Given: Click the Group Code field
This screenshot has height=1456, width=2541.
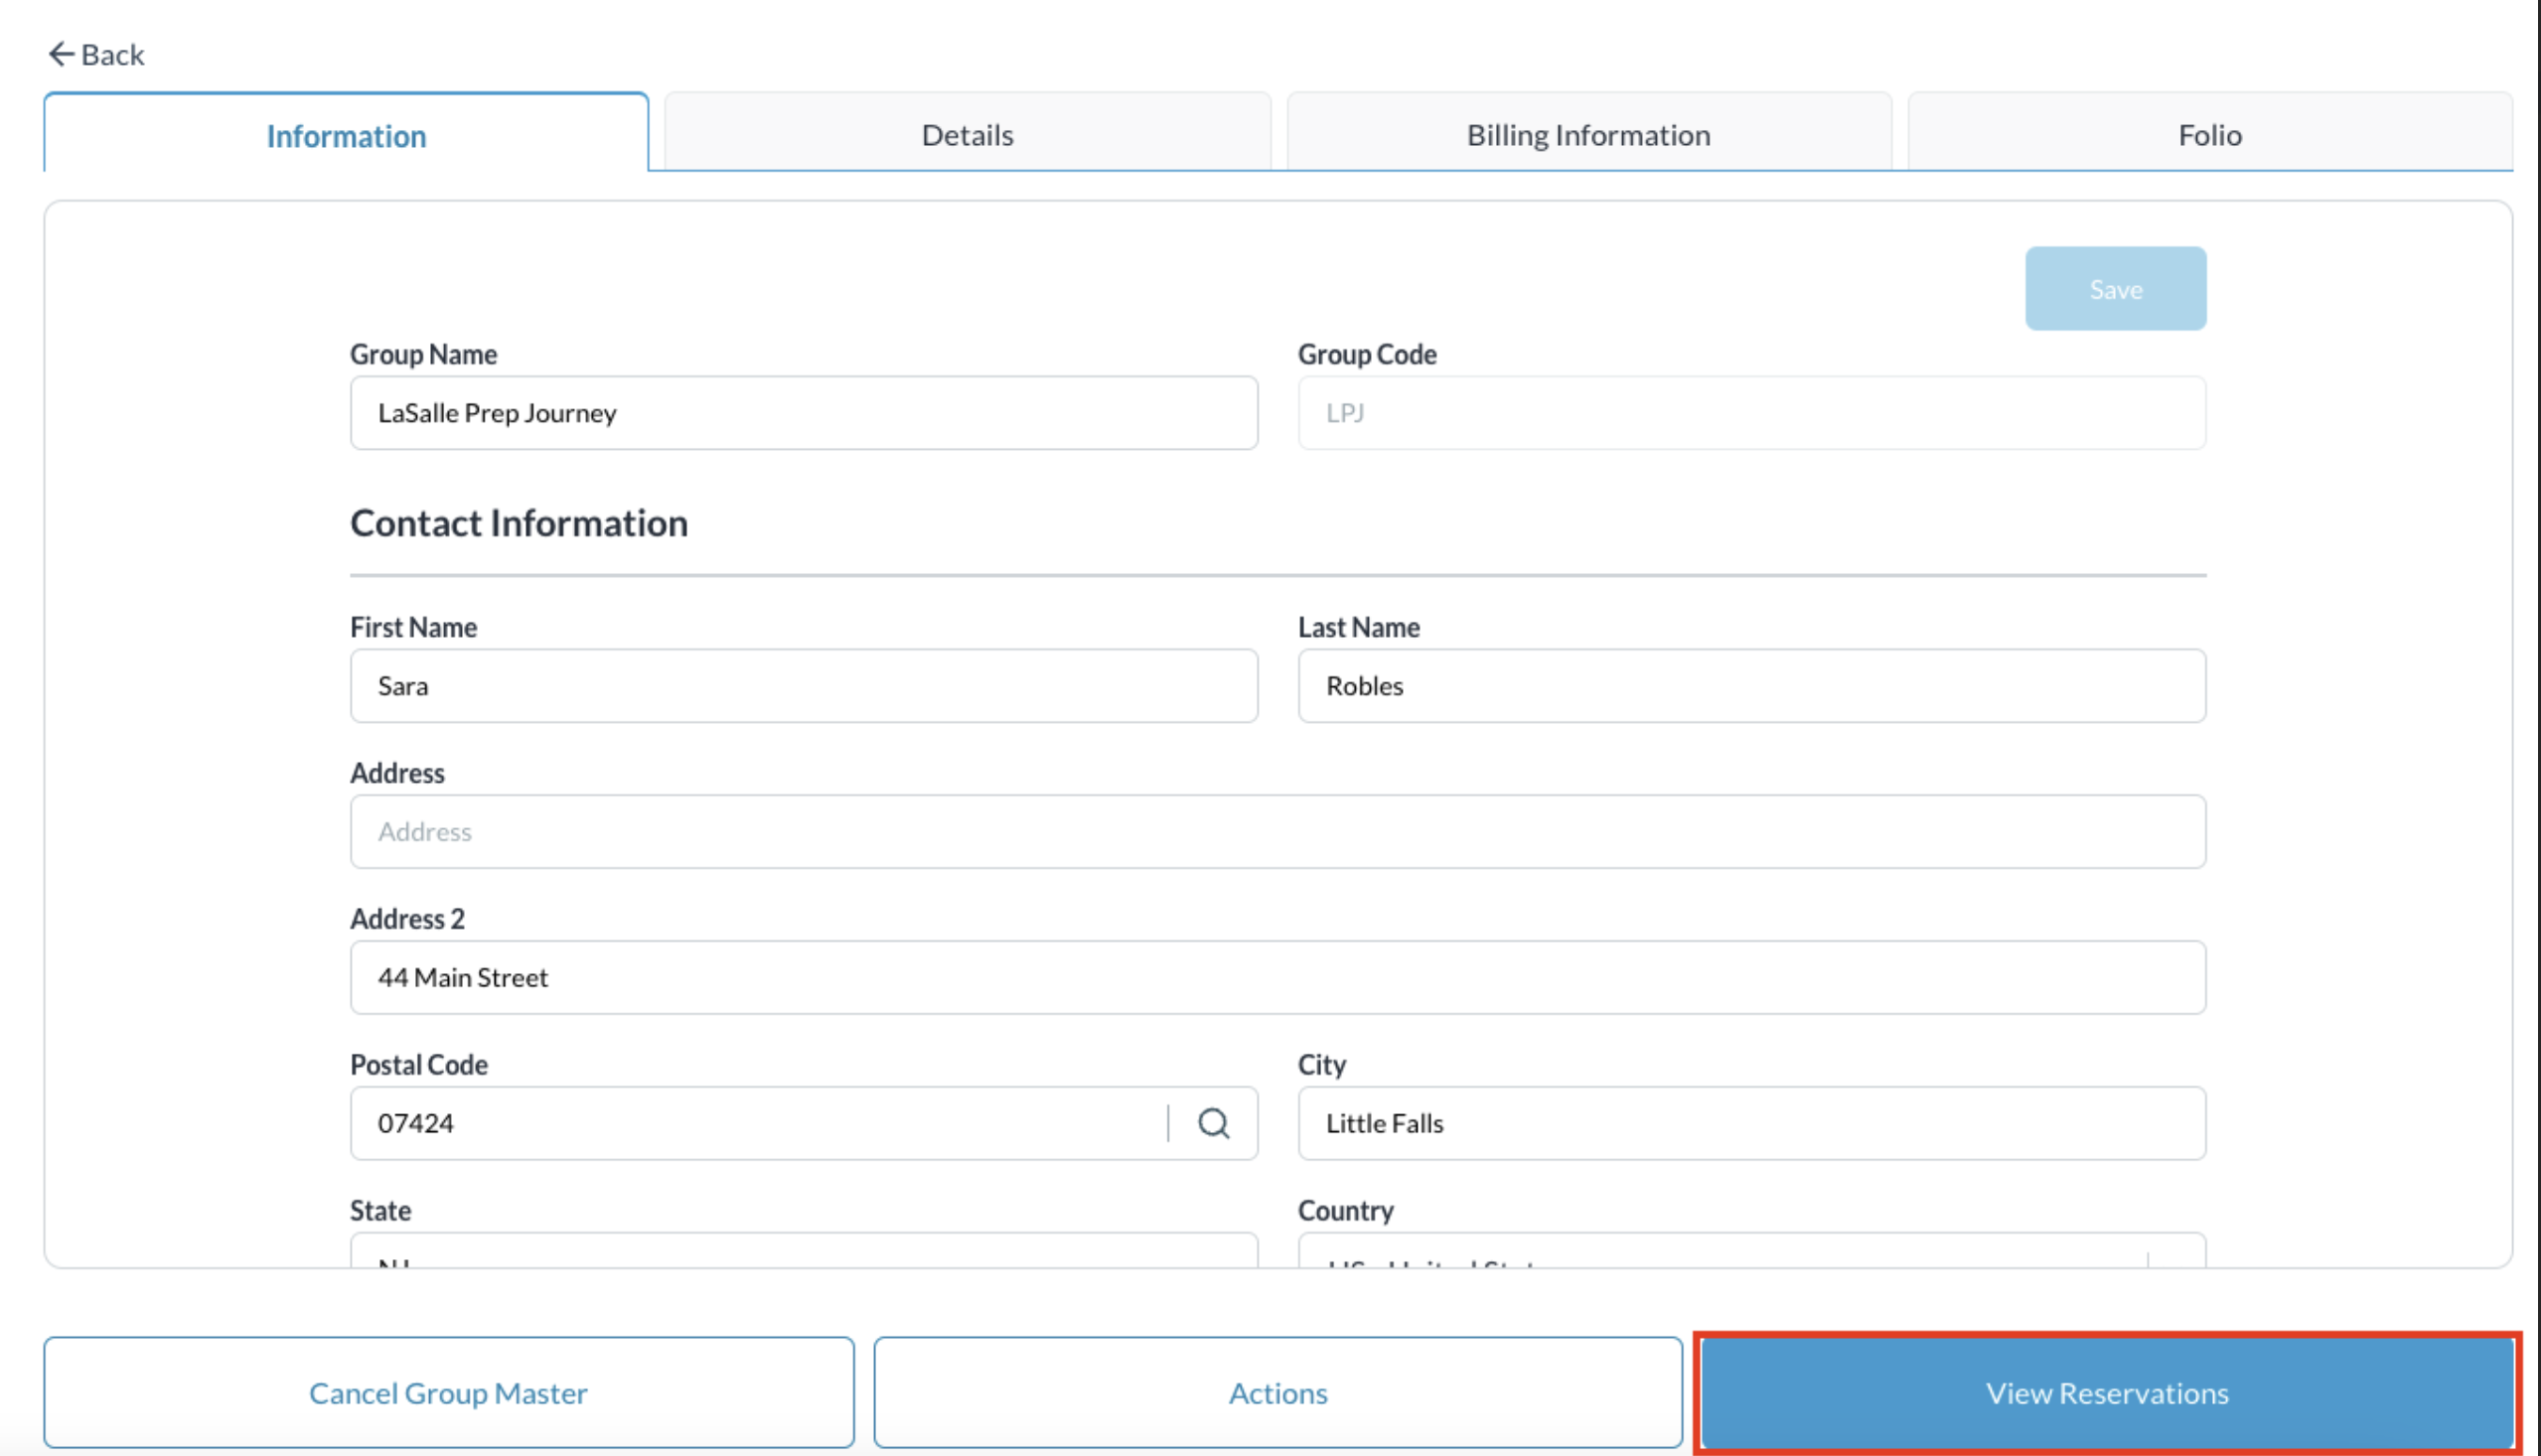Looking at the screenshot, I should [x=1751, y=413].
